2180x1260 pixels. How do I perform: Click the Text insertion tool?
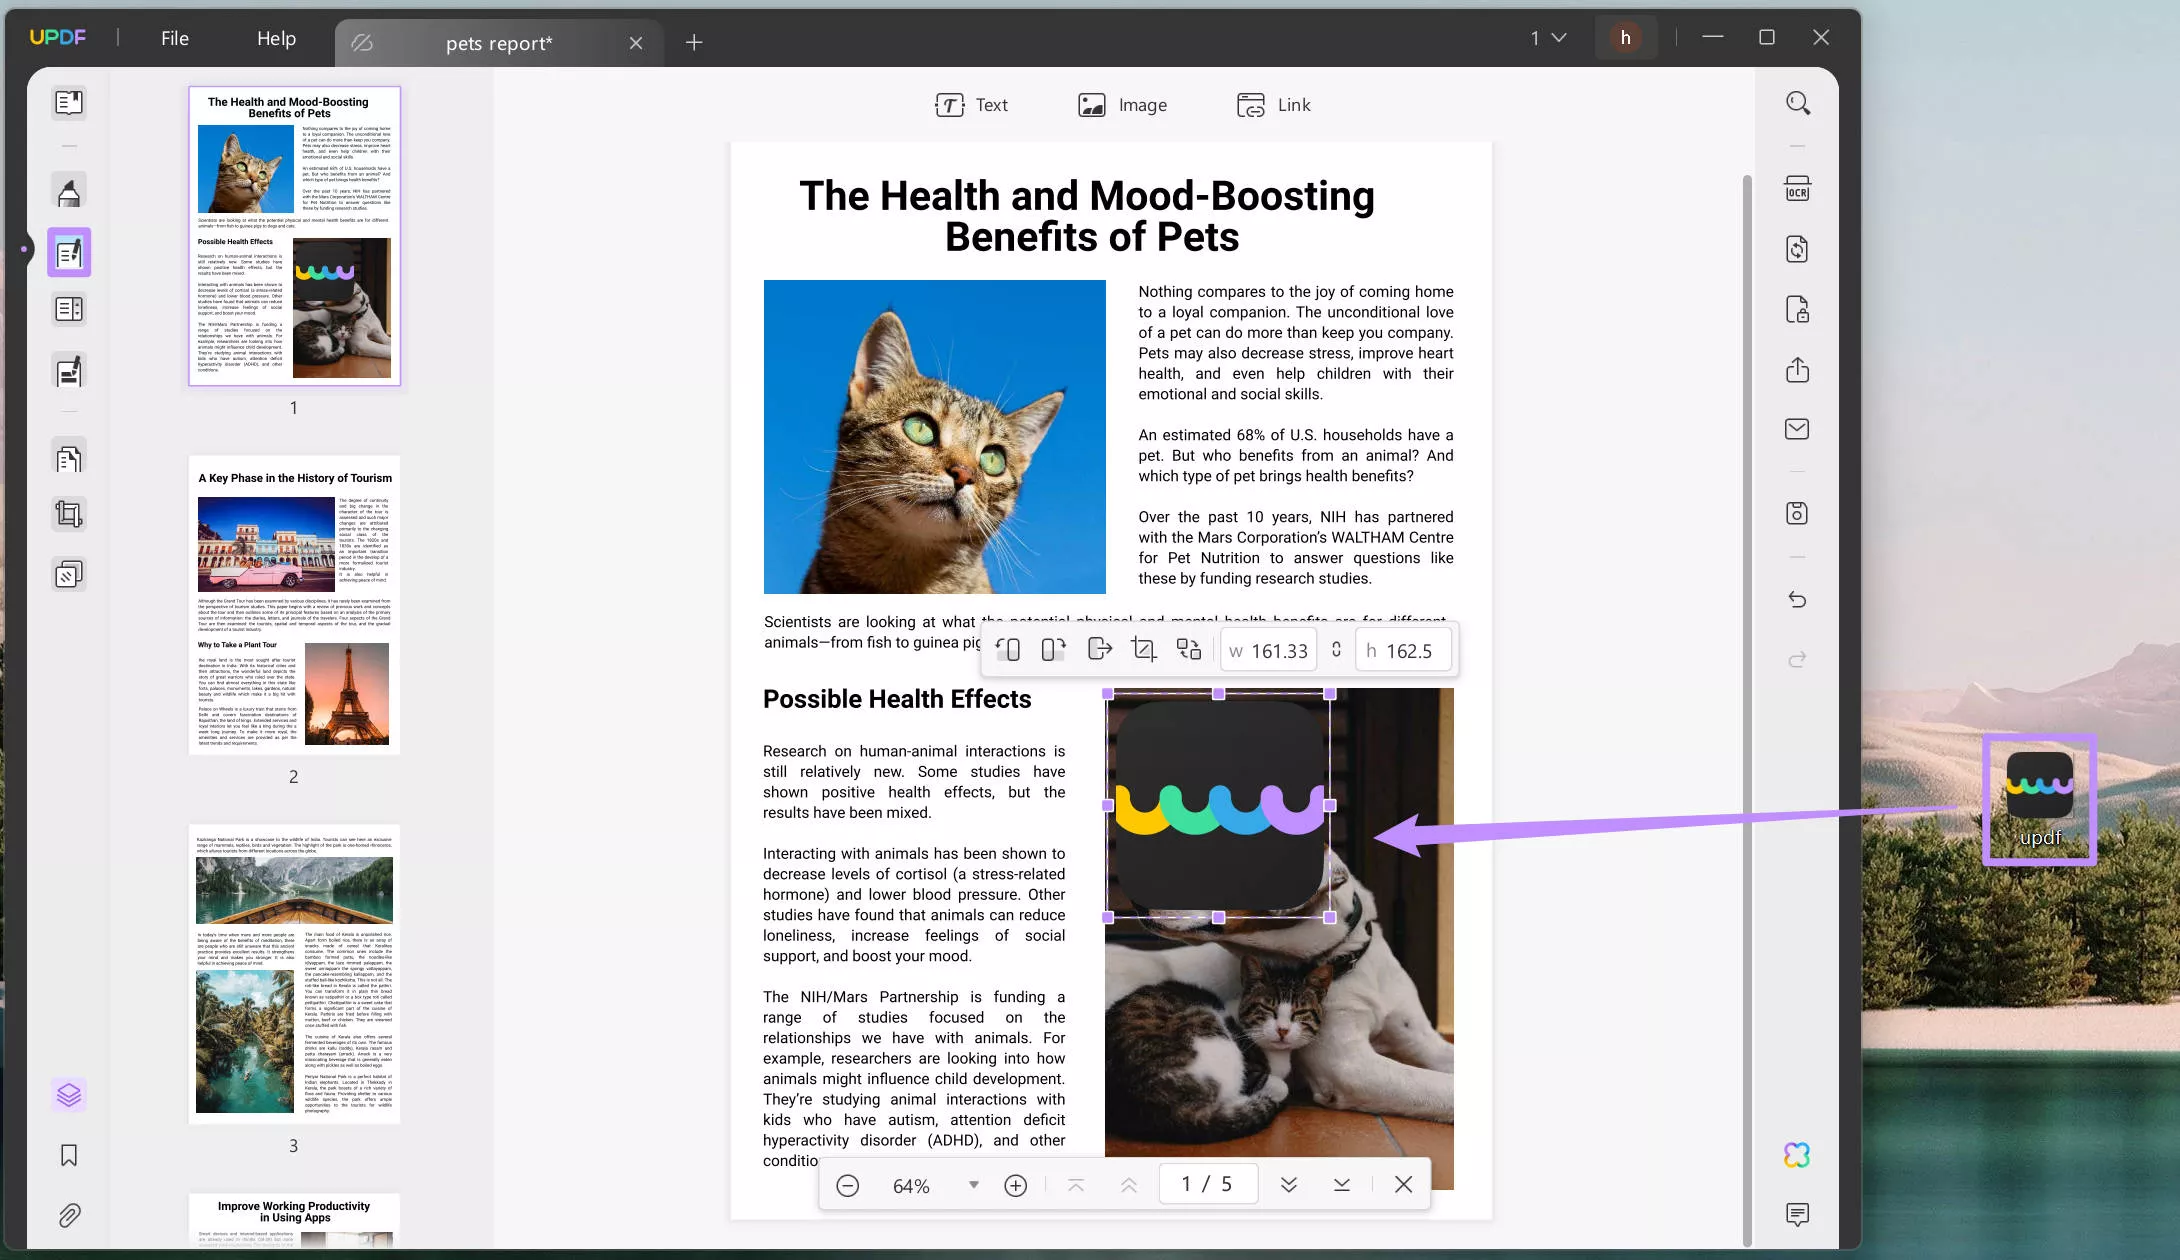[970, 105]
